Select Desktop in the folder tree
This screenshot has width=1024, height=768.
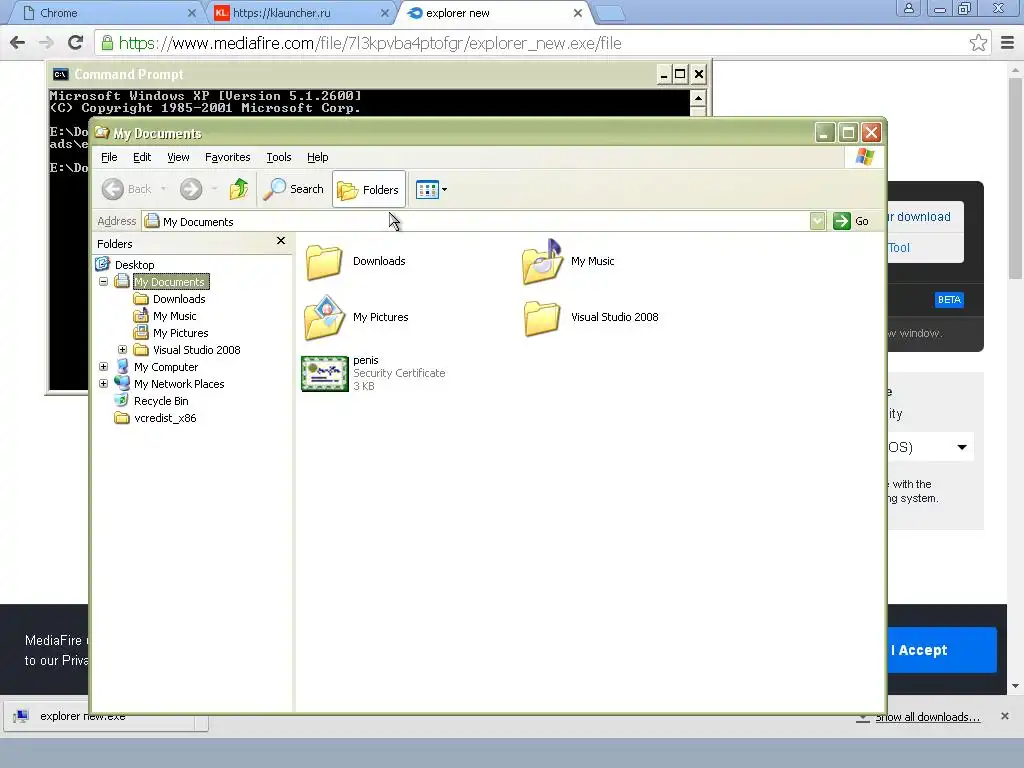click(x=135, y=265)
